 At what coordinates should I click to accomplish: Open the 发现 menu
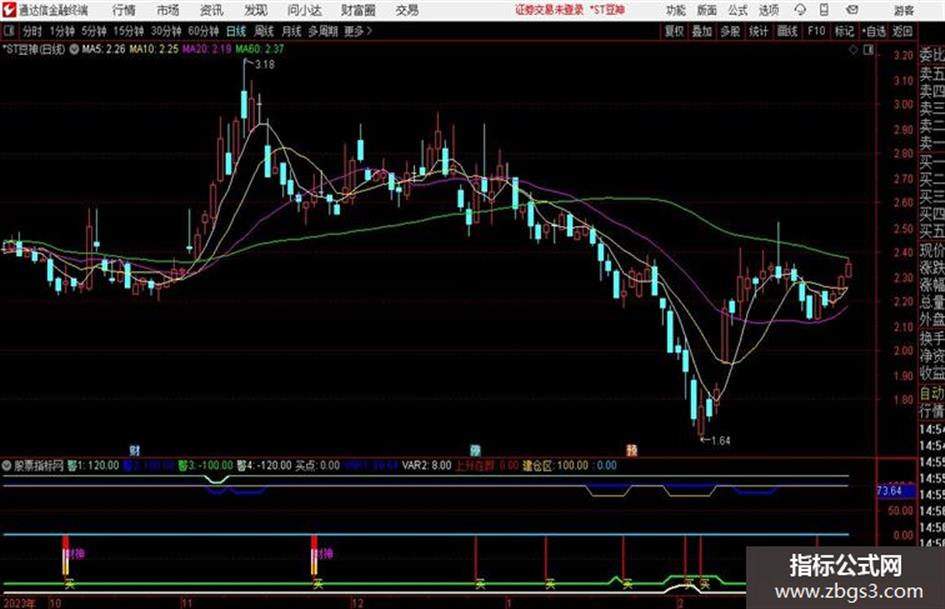[x=256, y=10]
